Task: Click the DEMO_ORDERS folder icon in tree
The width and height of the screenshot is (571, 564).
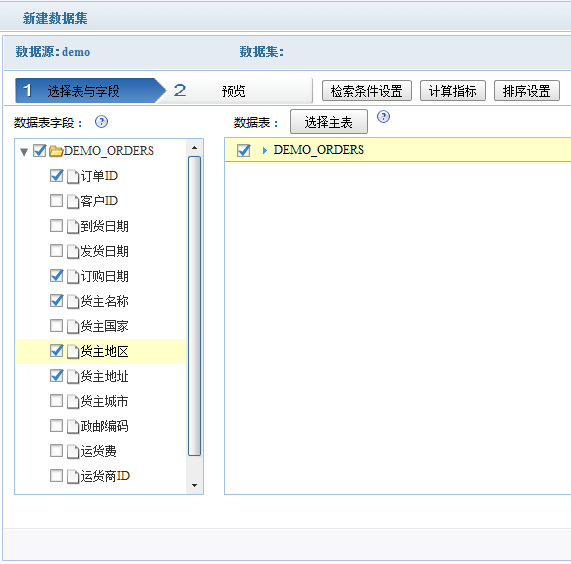Action: click(56, 151)
